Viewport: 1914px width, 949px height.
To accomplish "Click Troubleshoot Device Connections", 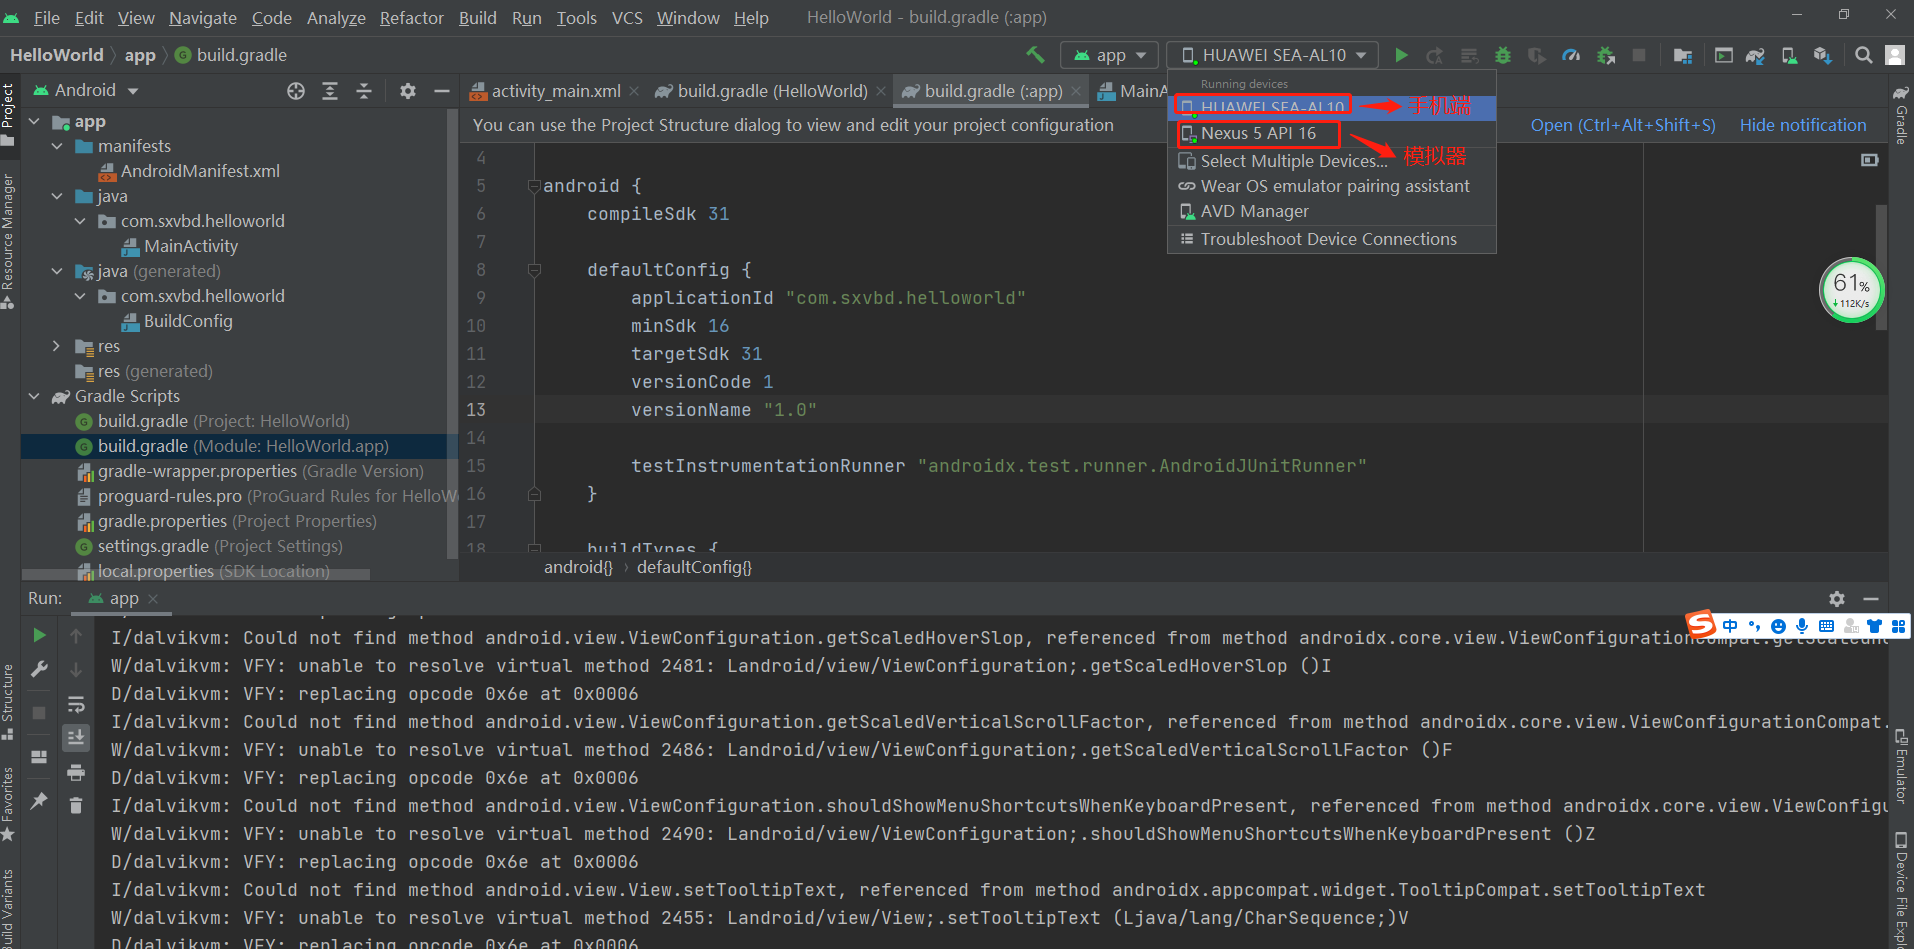I will [x=1331, y=239].
